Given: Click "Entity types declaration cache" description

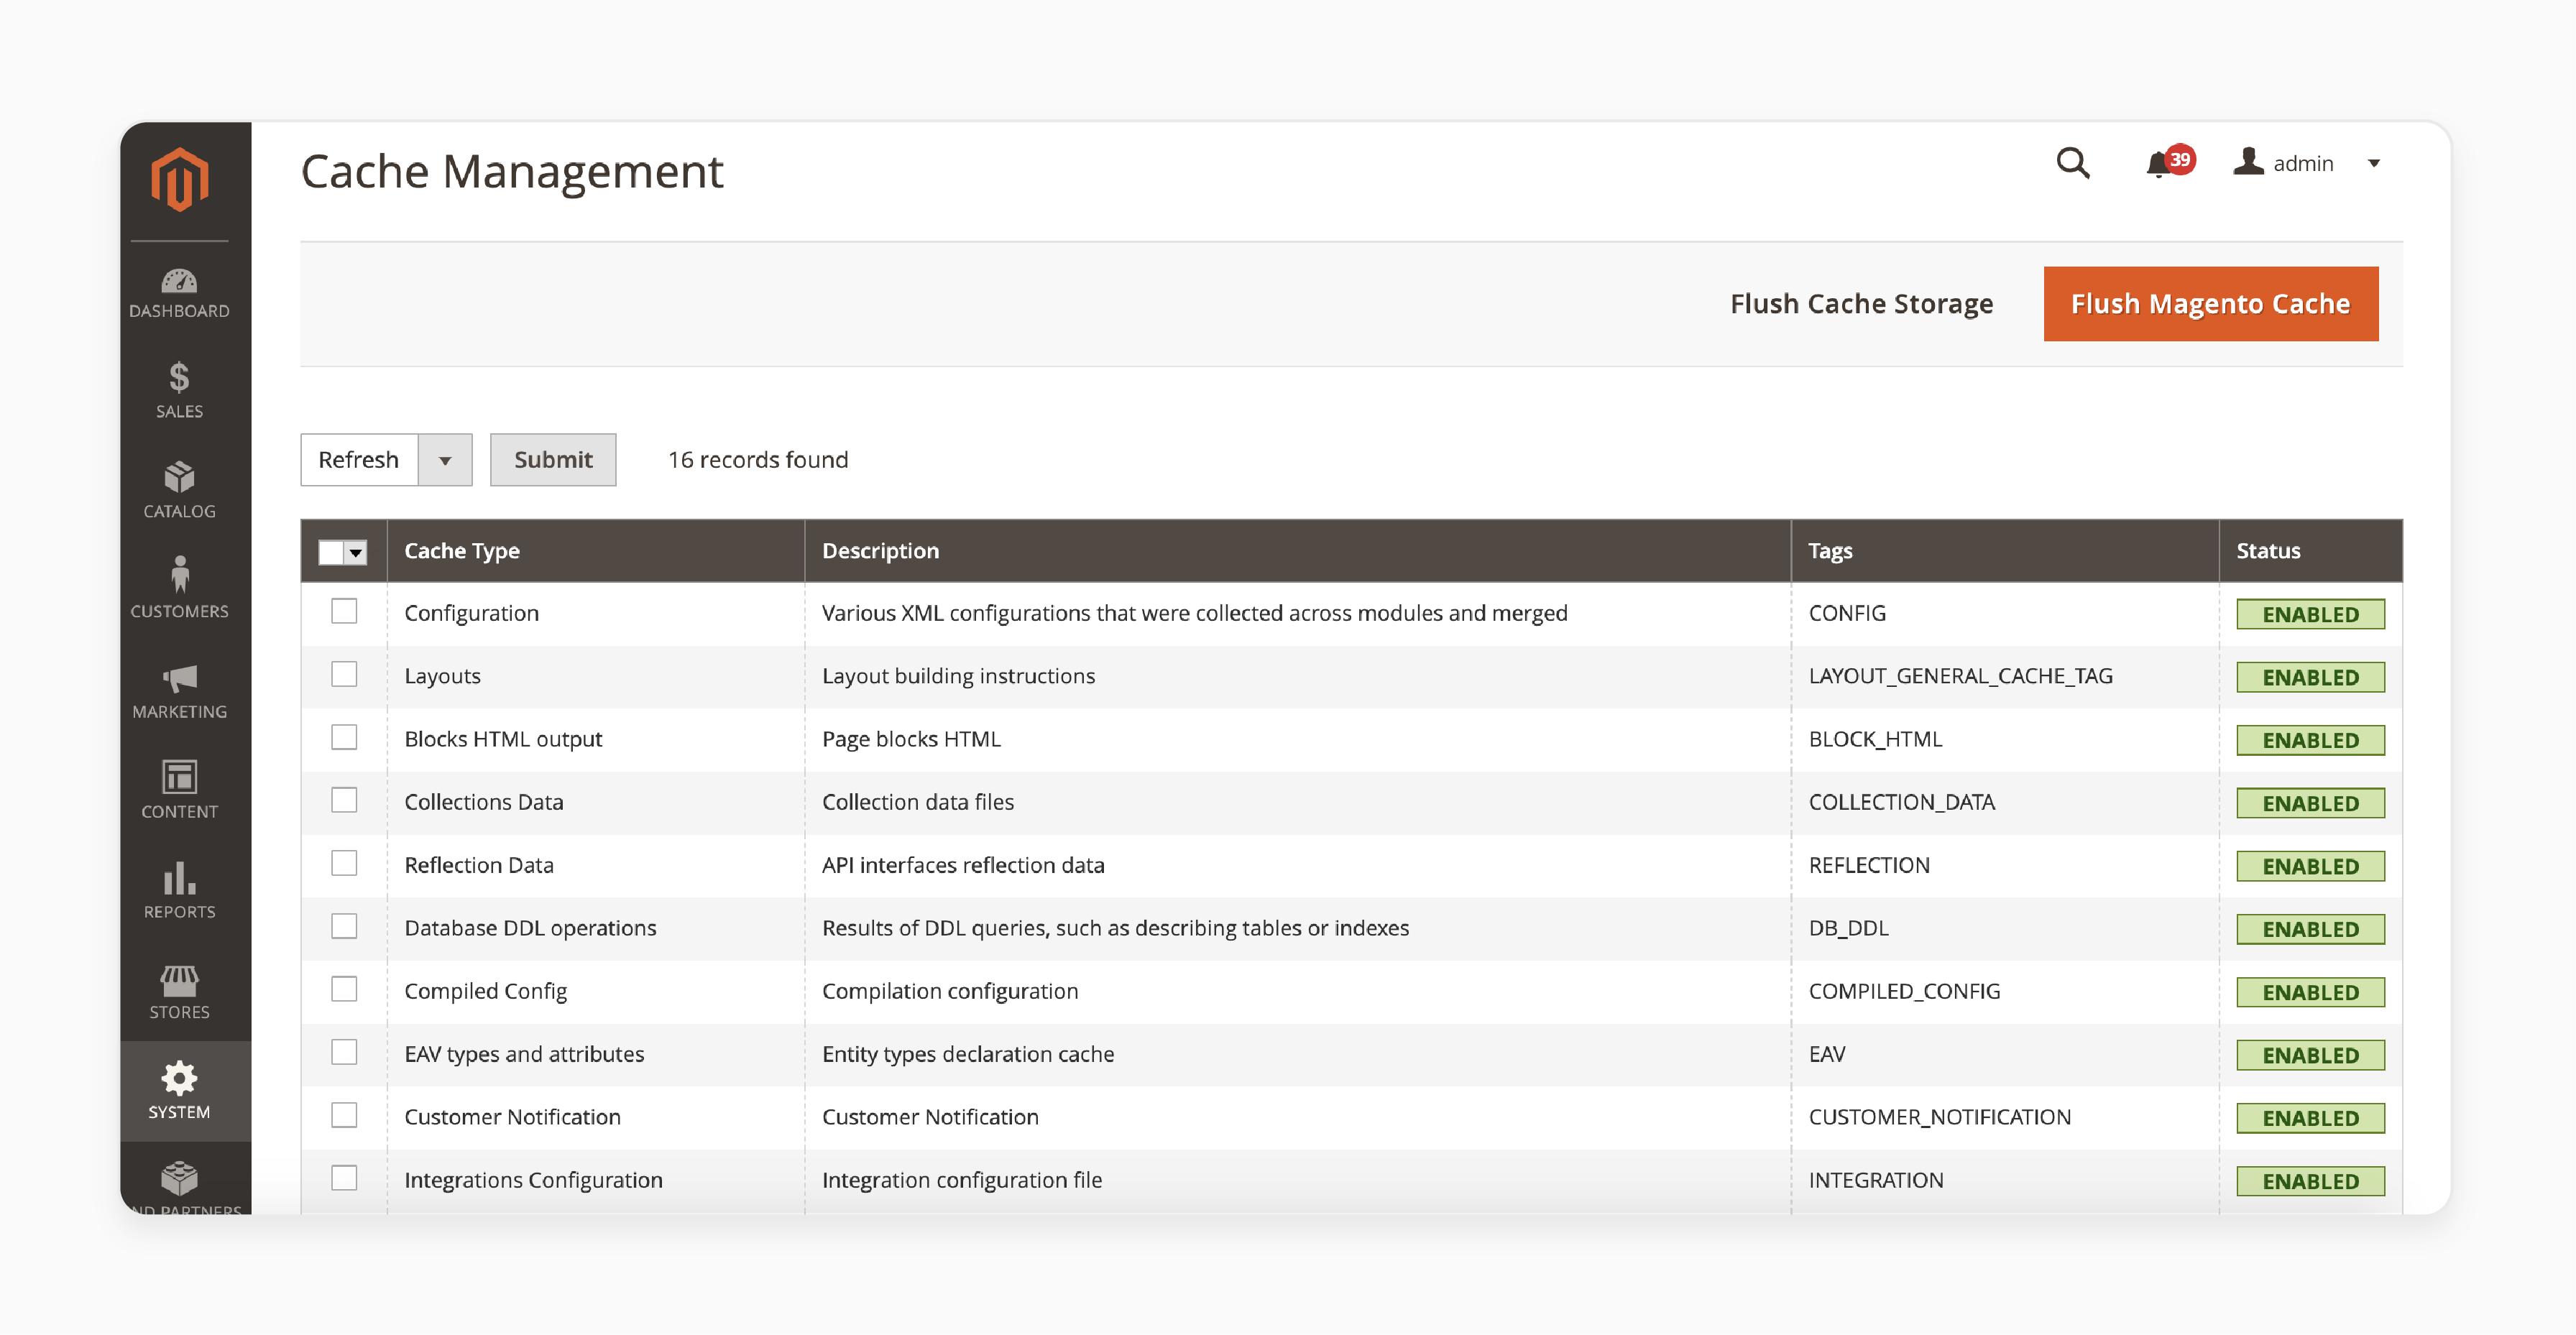Looking at the screenshot, I should tap(967, 1054).
